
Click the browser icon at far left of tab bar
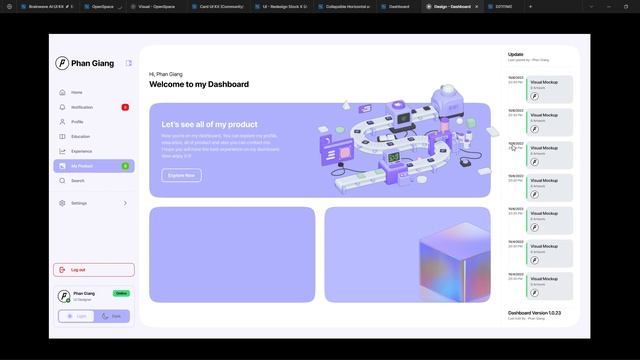click(9, 7)
